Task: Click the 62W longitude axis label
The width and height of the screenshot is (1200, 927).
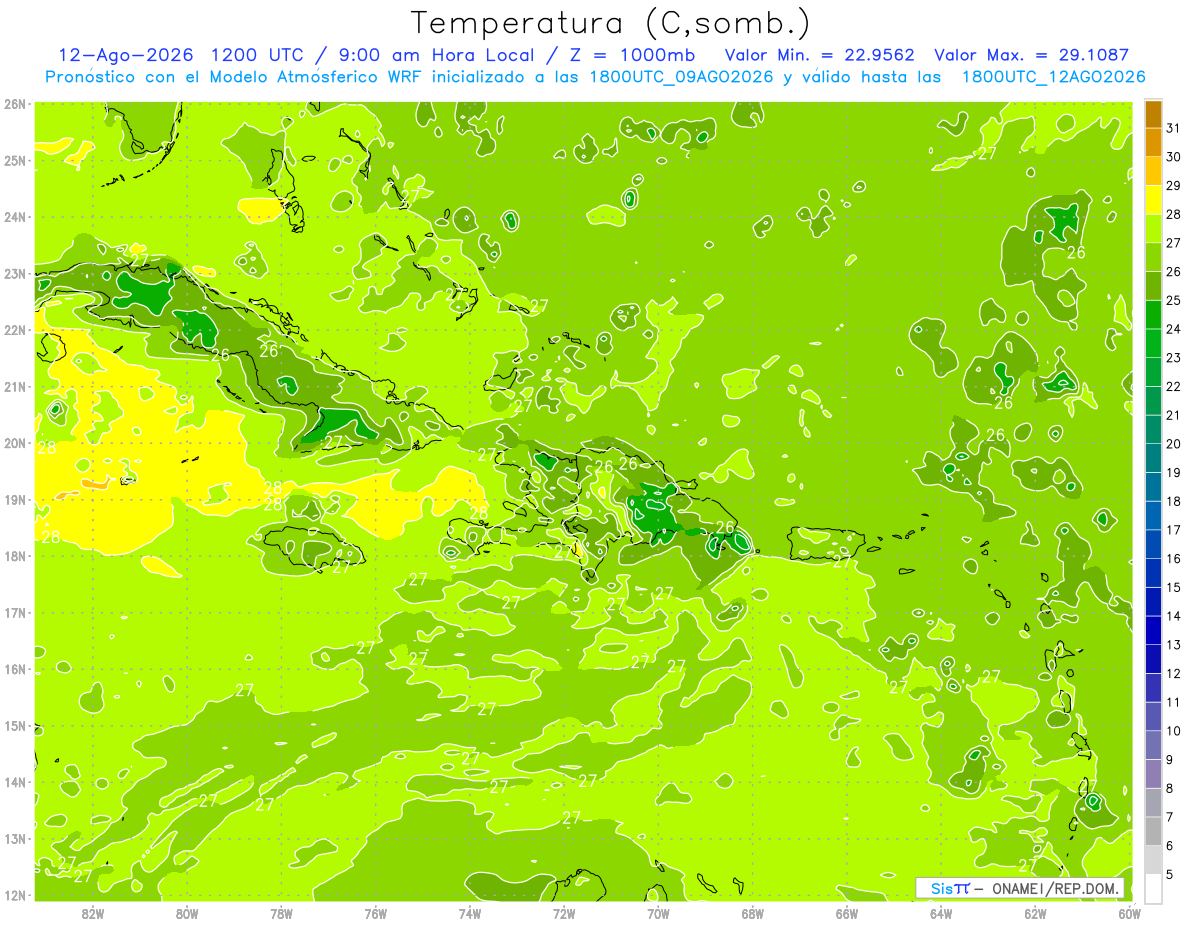Action: [x=1035, y=913]
